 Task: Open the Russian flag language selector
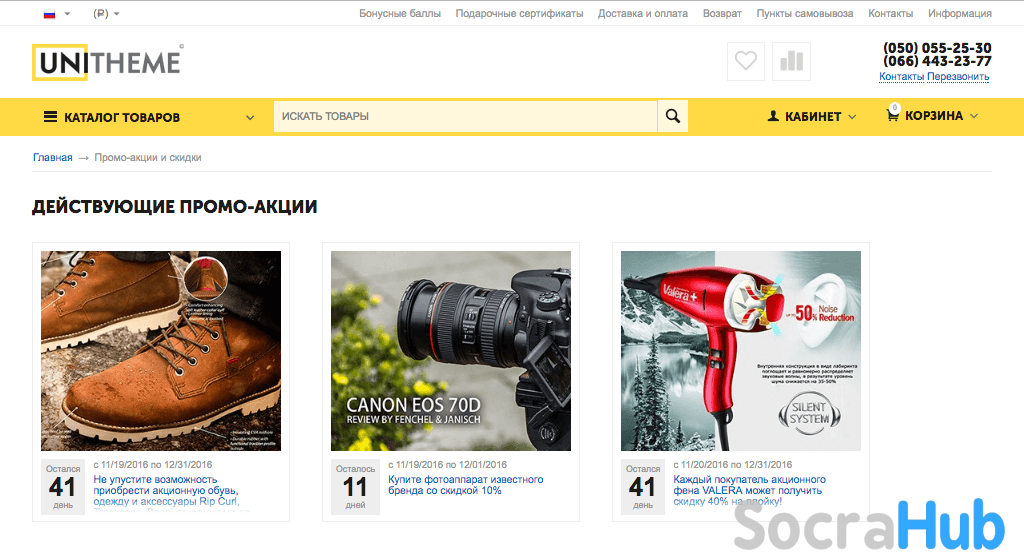[57, 14]
